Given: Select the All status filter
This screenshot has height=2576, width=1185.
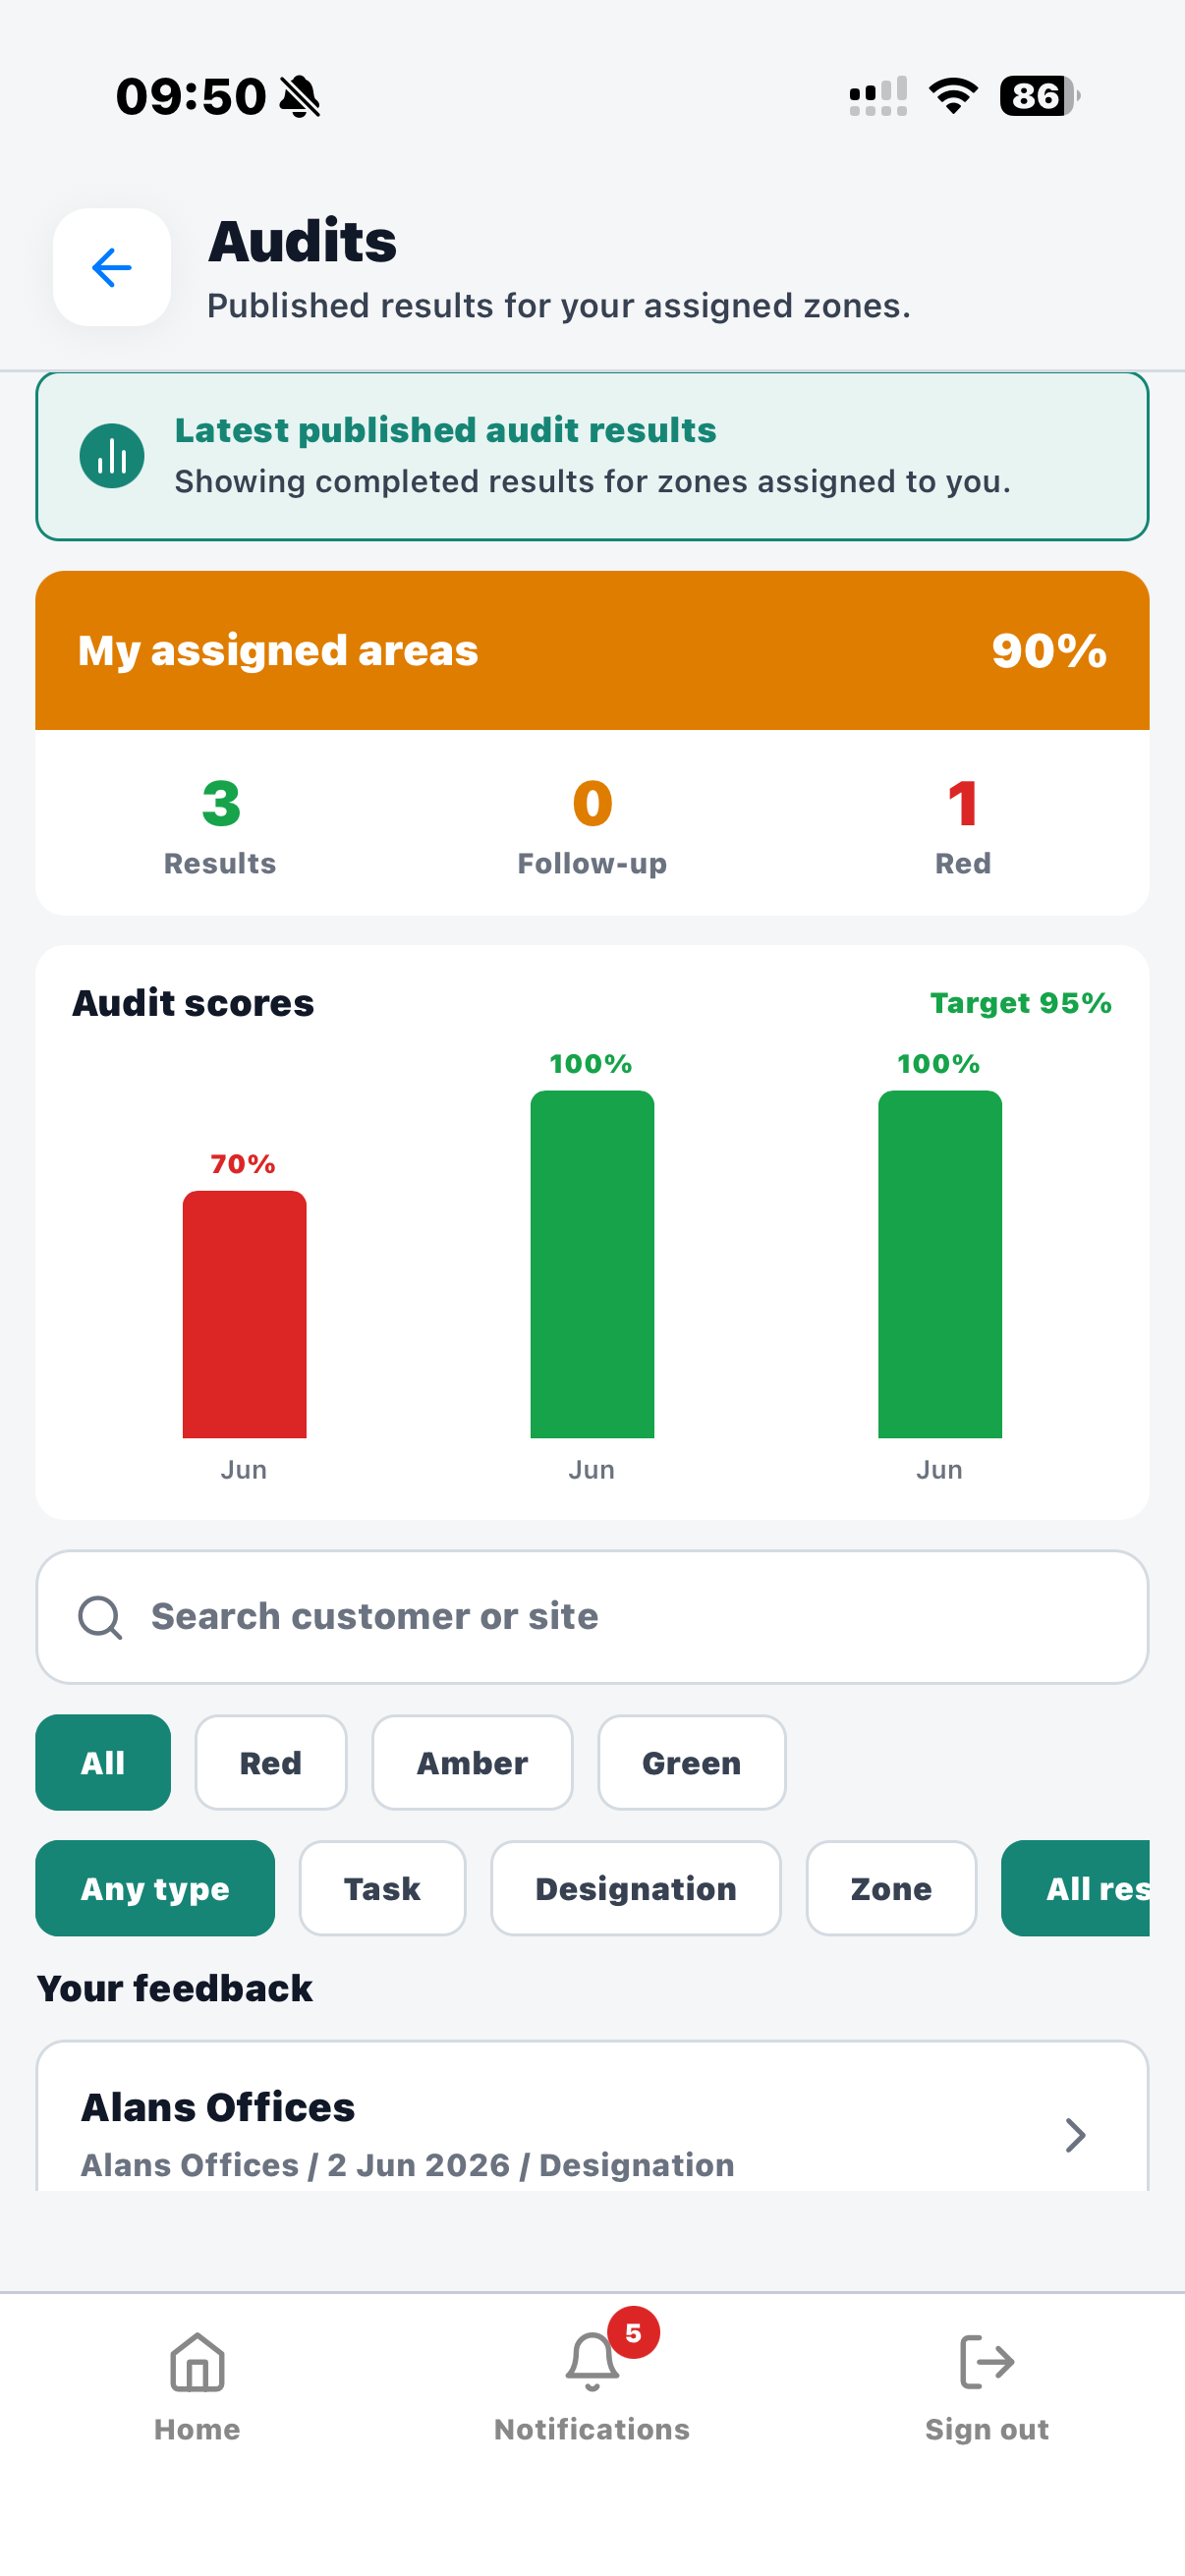Looking at the screenshot, I should (x=103, y=1763).
